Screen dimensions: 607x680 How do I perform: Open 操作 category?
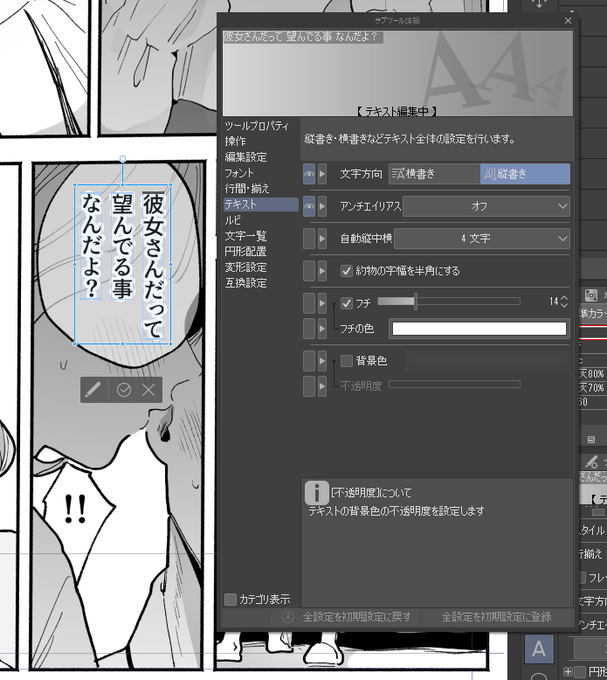[235, 141]
